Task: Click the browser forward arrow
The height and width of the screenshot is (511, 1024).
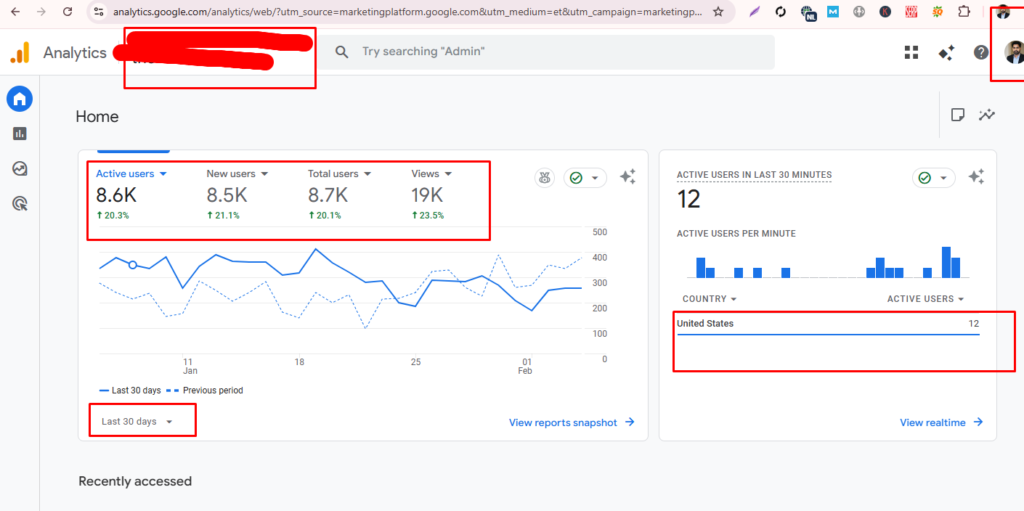Action: click(41, 12)
